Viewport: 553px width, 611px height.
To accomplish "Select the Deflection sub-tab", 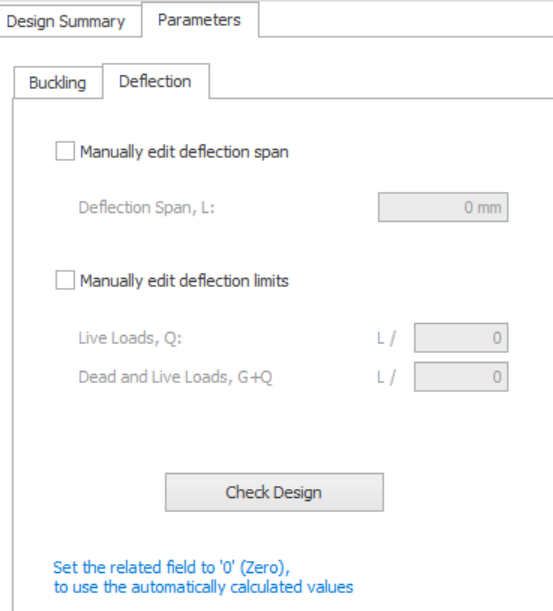I will coord(155,81).
